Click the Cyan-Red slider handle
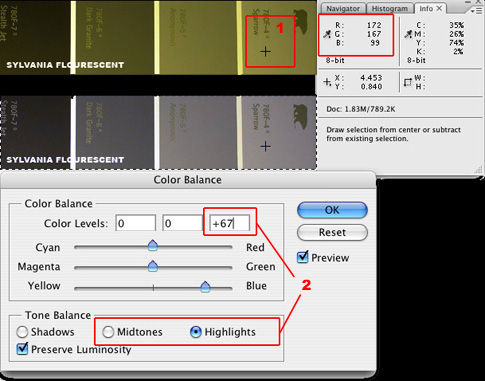485x381 pixels. (153, 245)
